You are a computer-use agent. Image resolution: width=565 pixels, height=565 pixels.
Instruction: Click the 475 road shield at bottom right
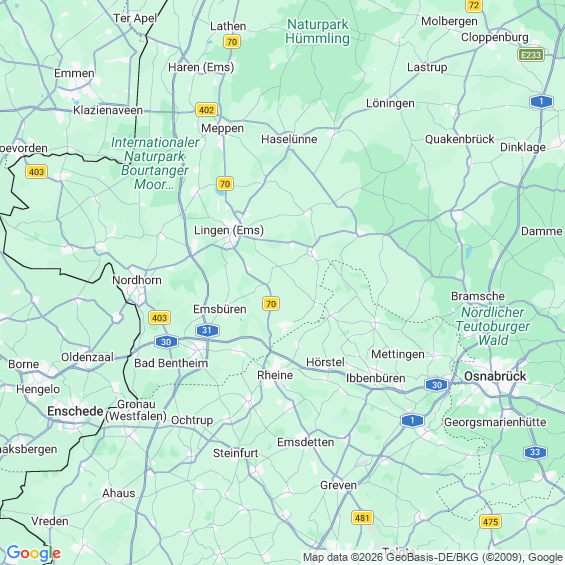click(490, 521)
